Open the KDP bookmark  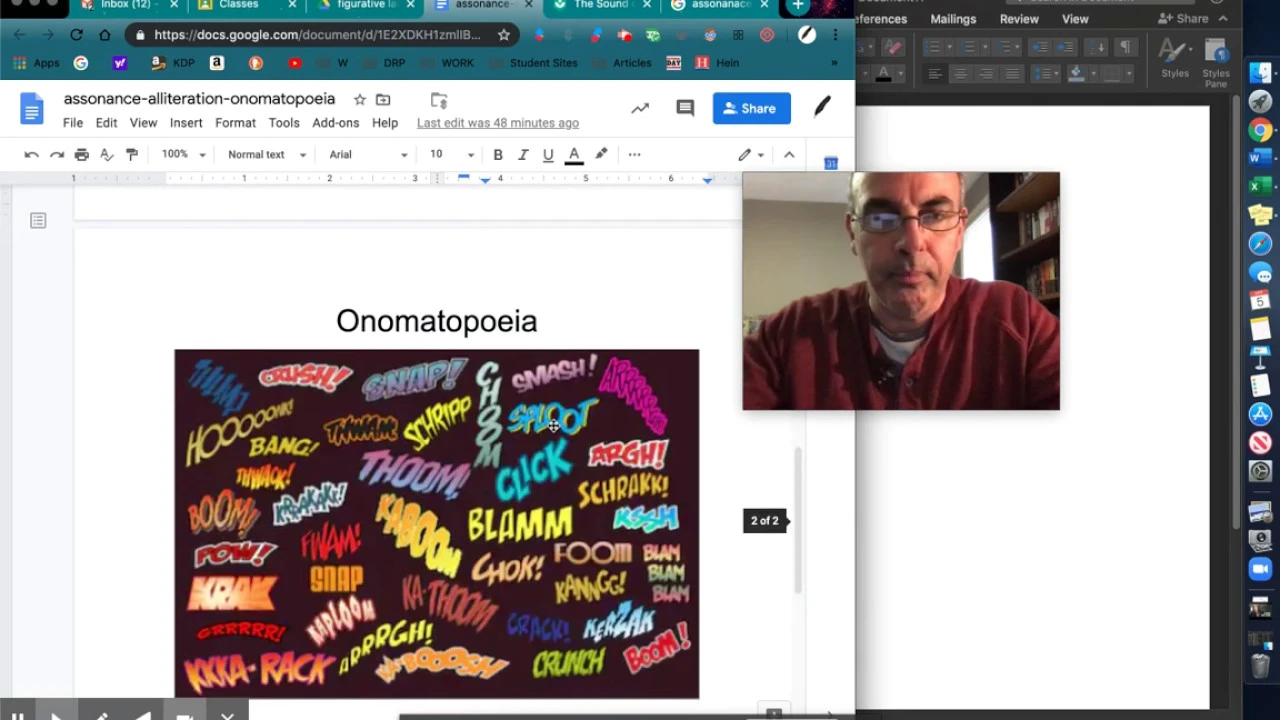click(174, 63)
